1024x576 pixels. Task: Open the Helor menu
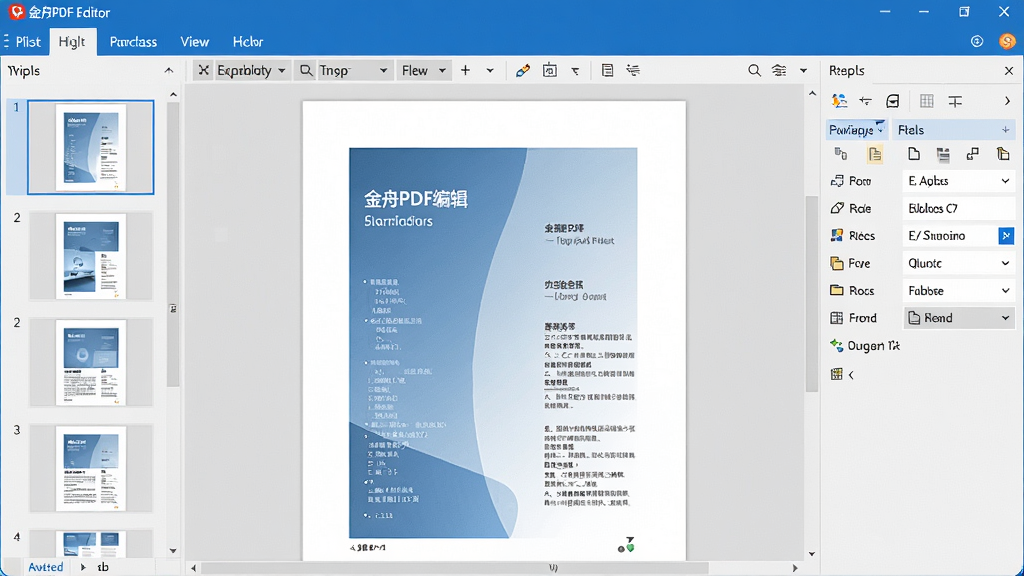[x=248, y=42]
